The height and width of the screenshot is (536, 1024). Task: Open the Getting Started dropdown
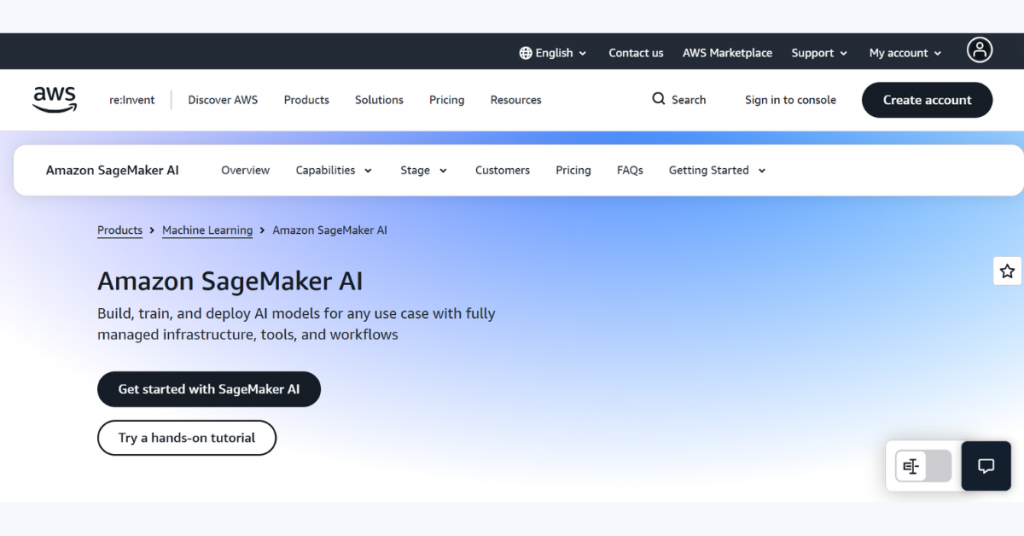(x=717, y=170)
